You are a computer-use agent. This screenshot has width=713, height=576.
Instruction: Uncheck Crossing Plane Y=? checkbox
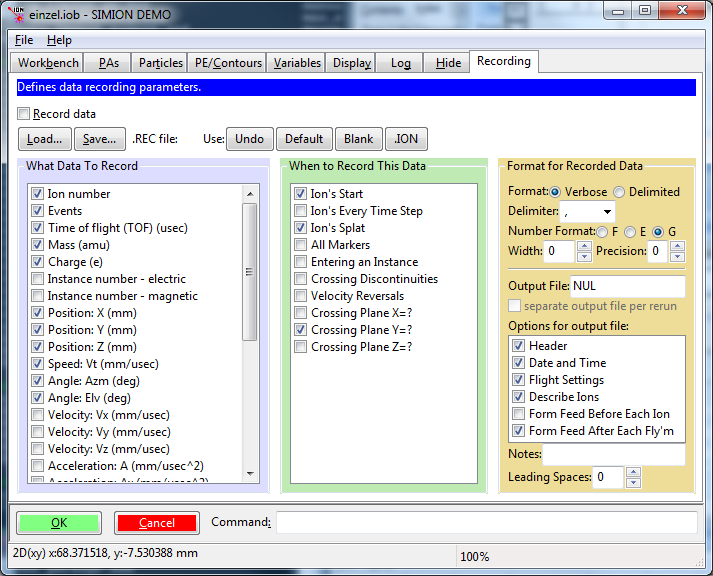coord(301,330)
